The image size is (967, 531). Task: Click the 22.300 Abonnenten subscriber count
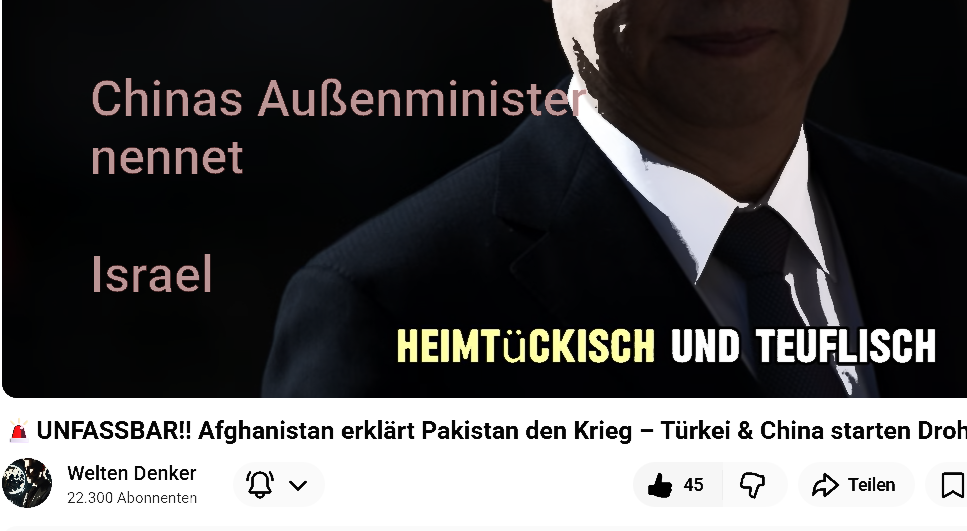coord(132,498)
